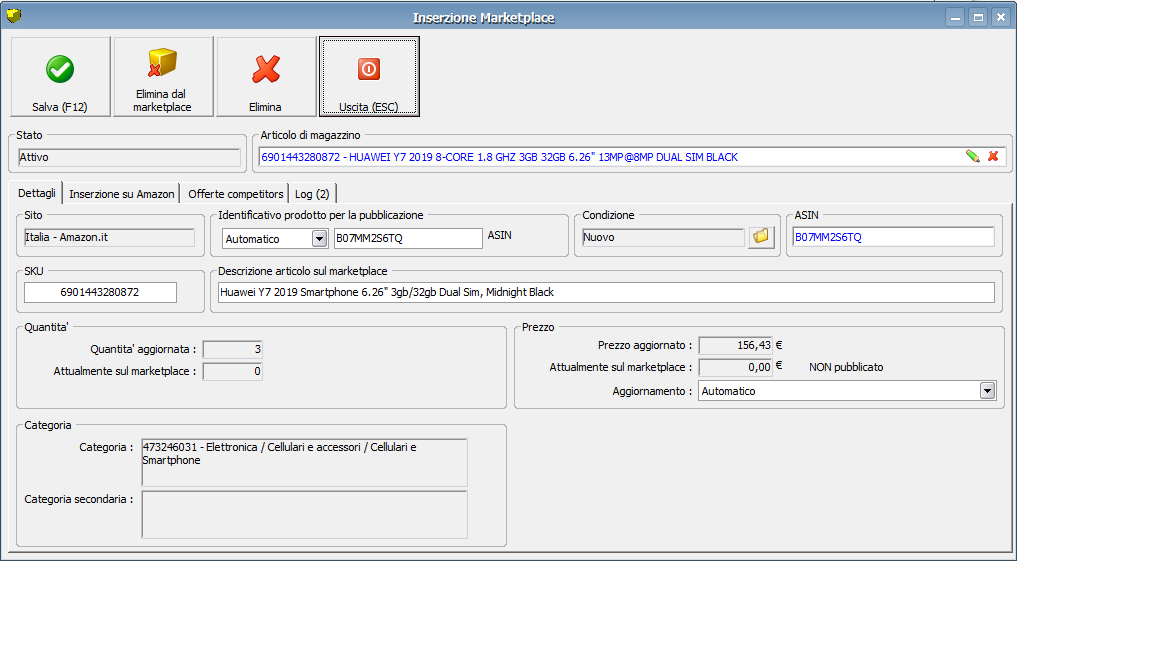Remove warehouse article with small red X
The width and height of the screenshot is (1152, 648).
[x=993, y=156]
